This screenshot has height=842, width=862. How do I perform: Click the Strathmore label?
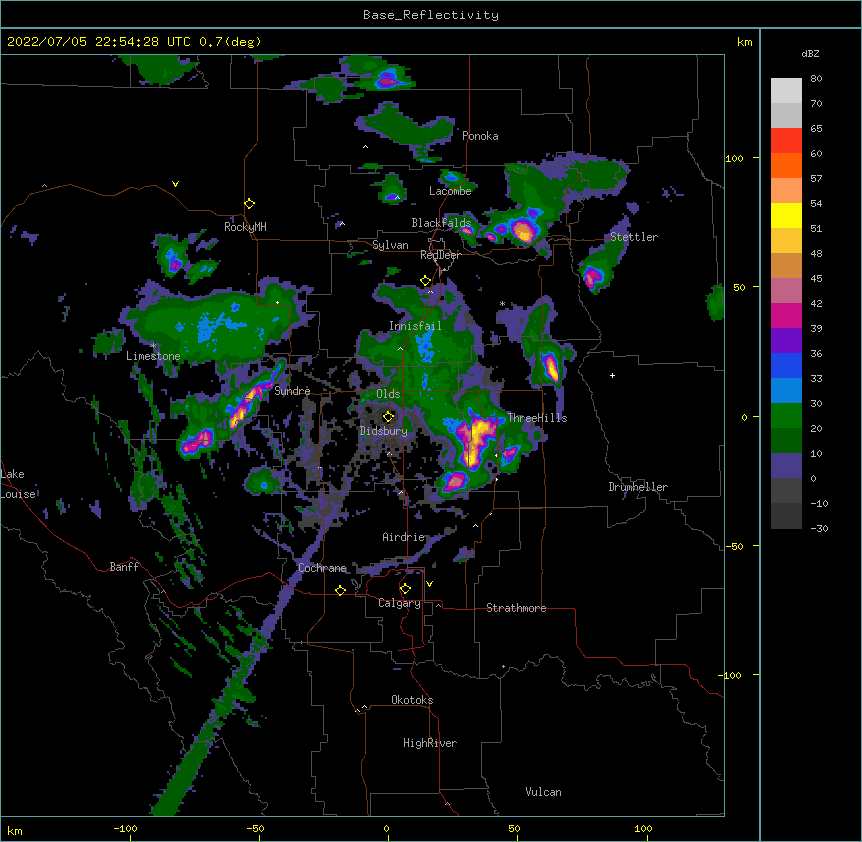(x=516, y=608)
